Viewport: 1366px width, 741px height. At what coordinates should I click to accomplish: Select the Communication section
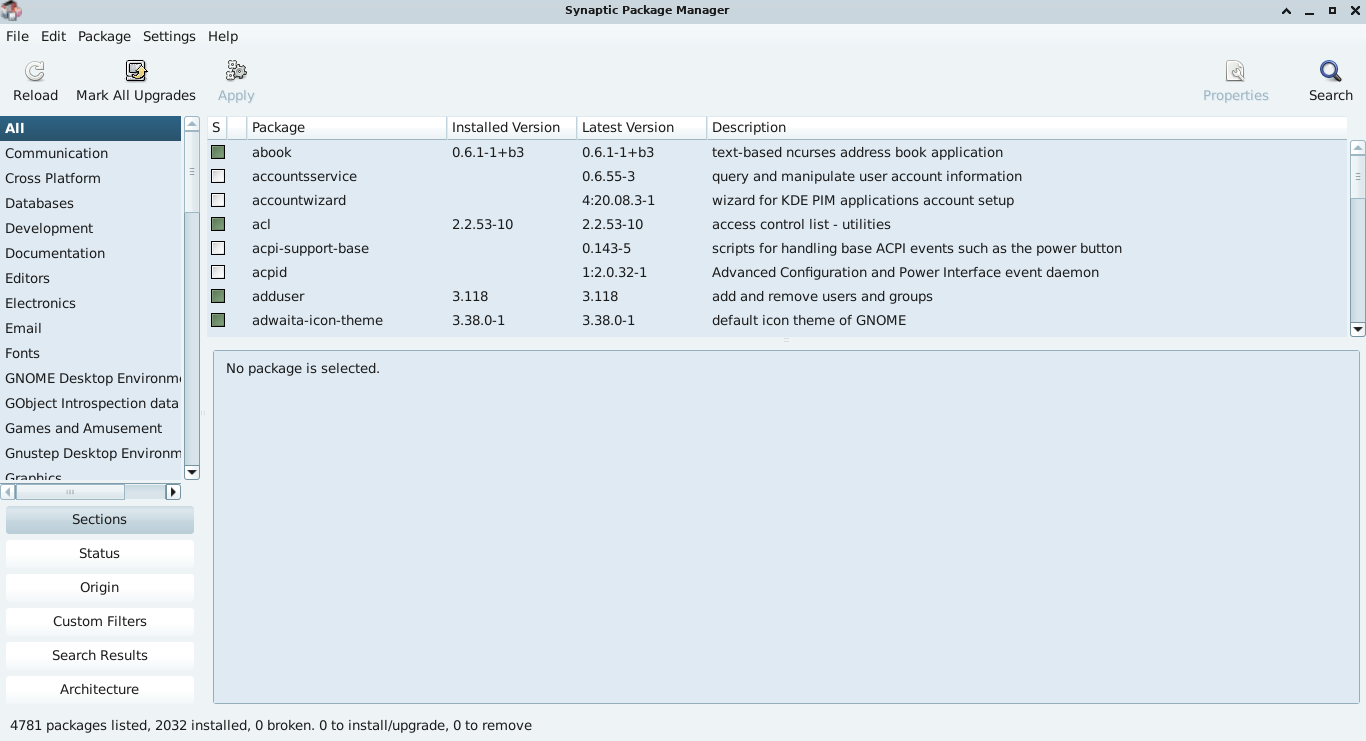56,153
